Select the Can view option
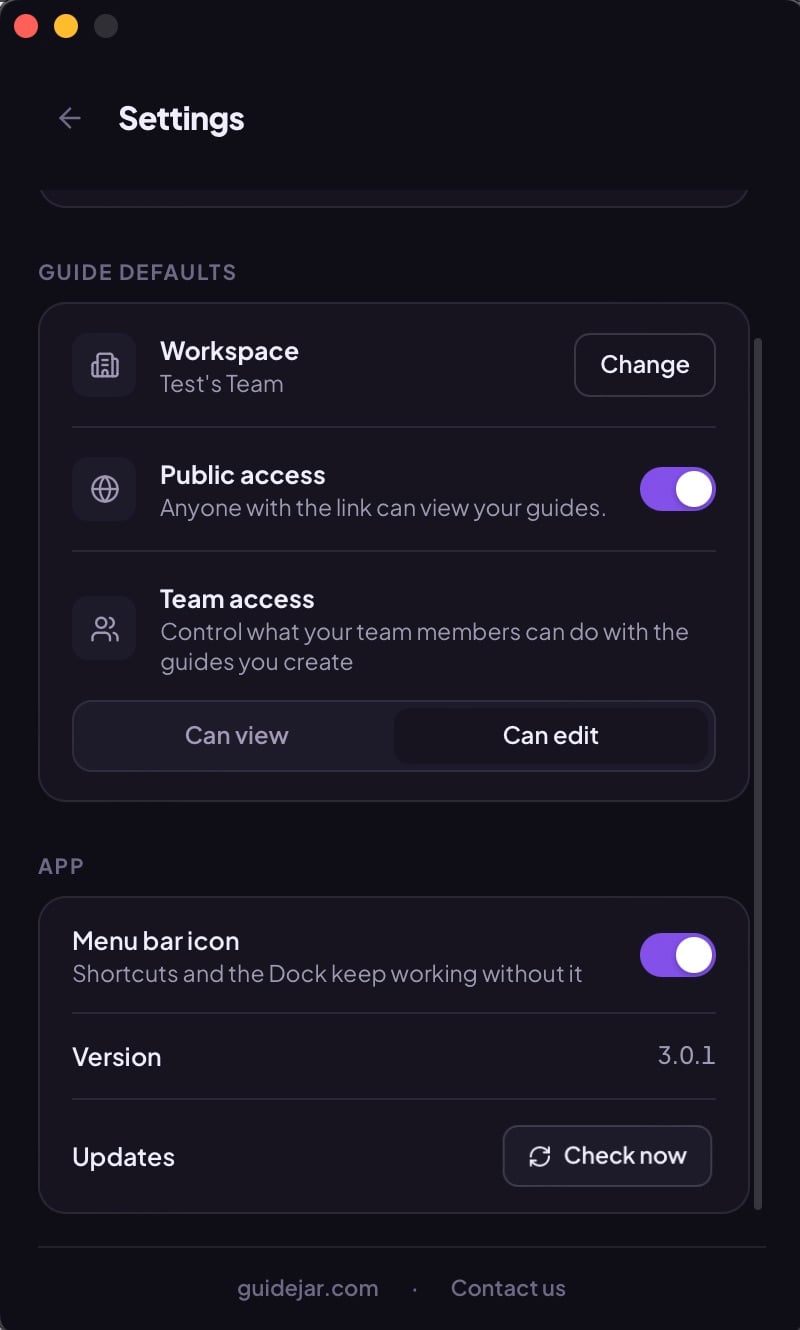Viewport: 800px width, 1330px height. 237,735
